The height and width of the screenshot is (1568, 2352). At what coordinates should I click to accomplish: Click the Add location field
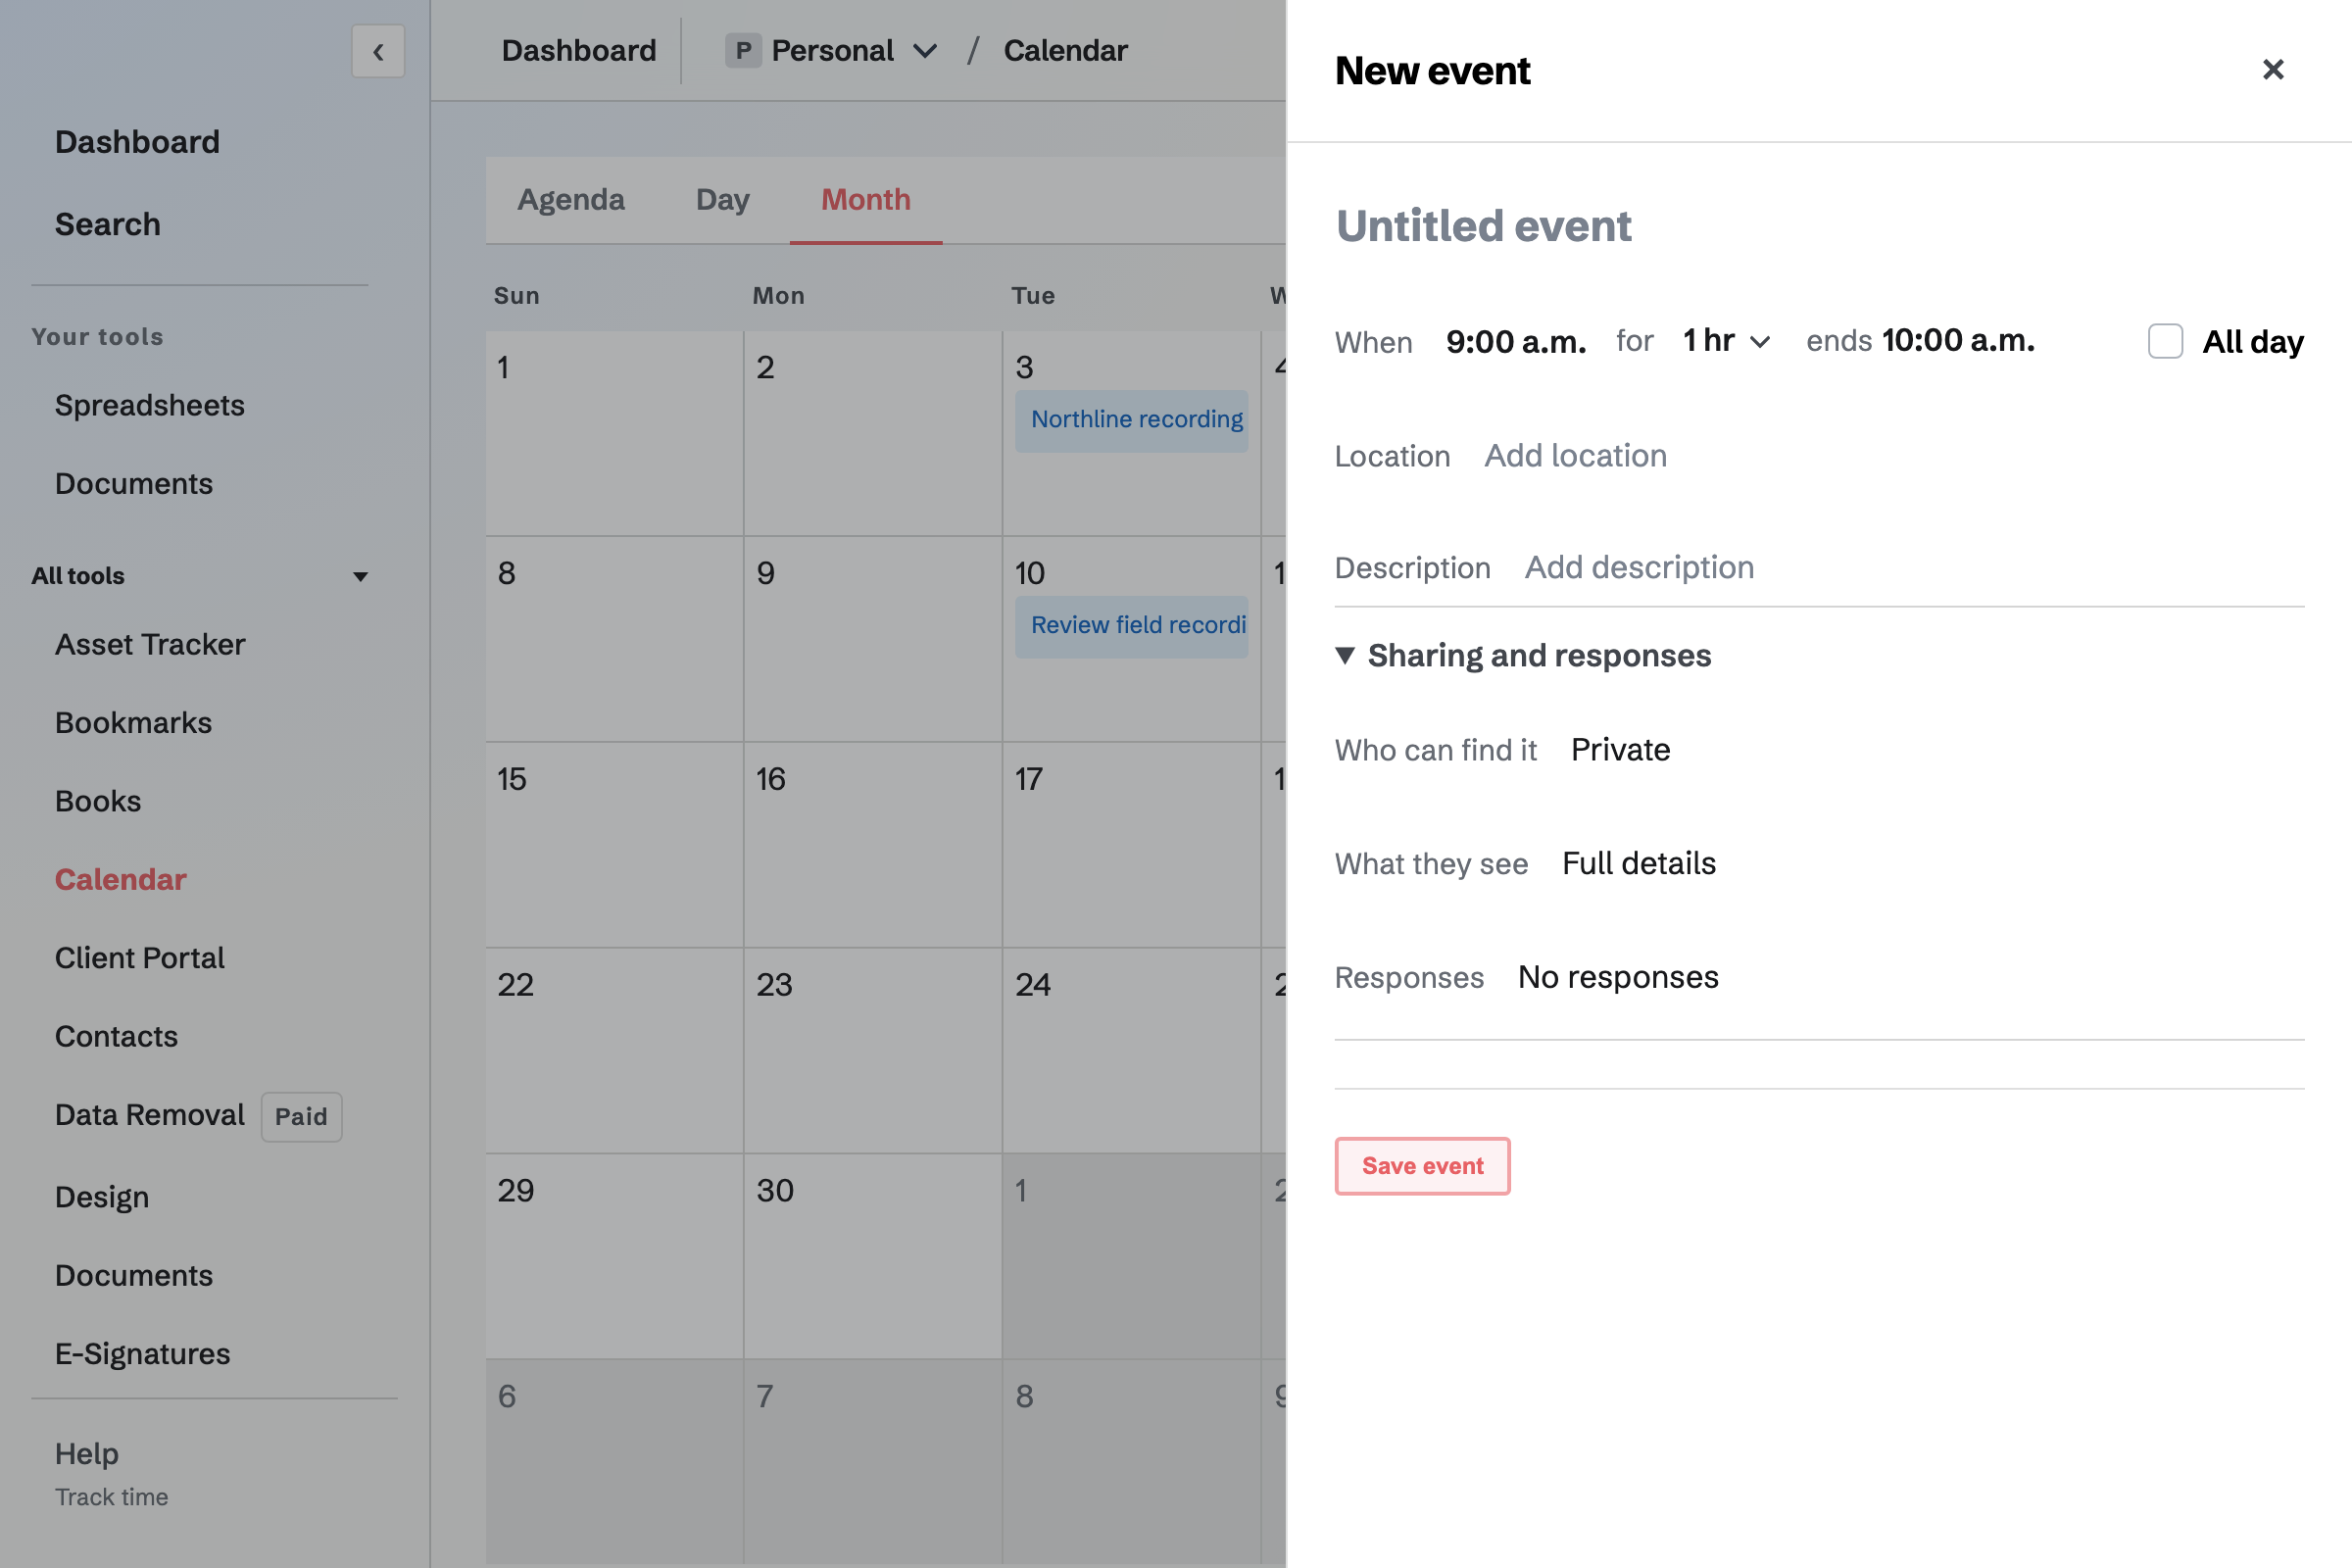click(x=1575, y=456)
